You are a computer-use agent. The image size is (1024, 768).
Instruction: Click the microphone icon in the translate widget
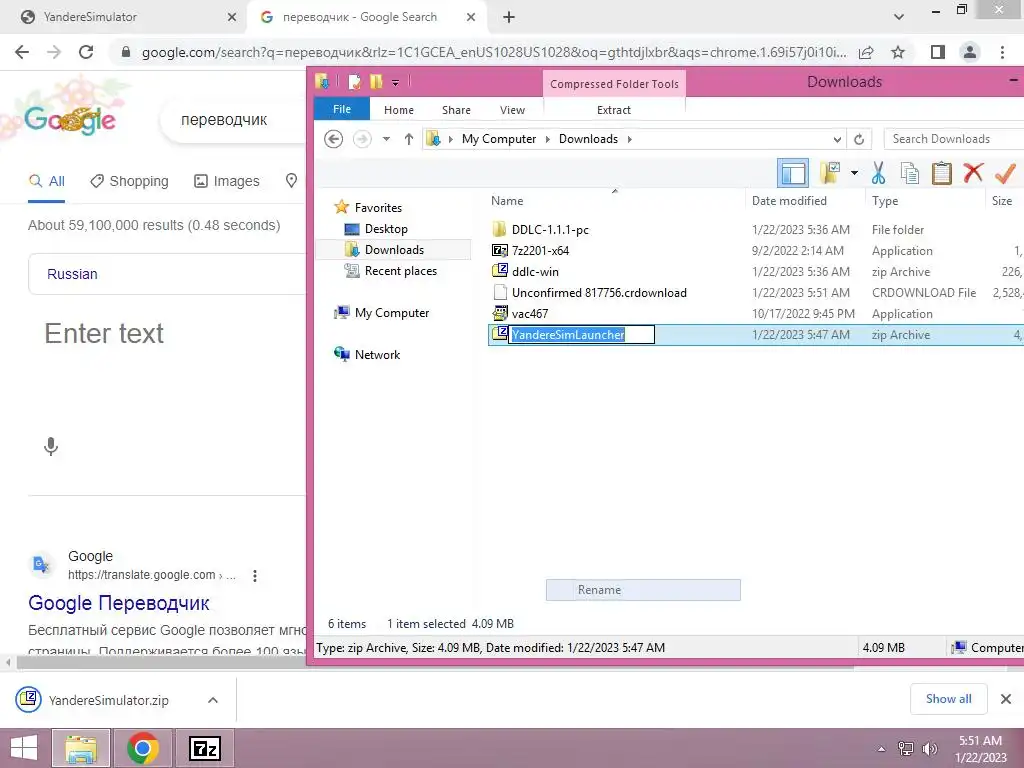(51, 447)
